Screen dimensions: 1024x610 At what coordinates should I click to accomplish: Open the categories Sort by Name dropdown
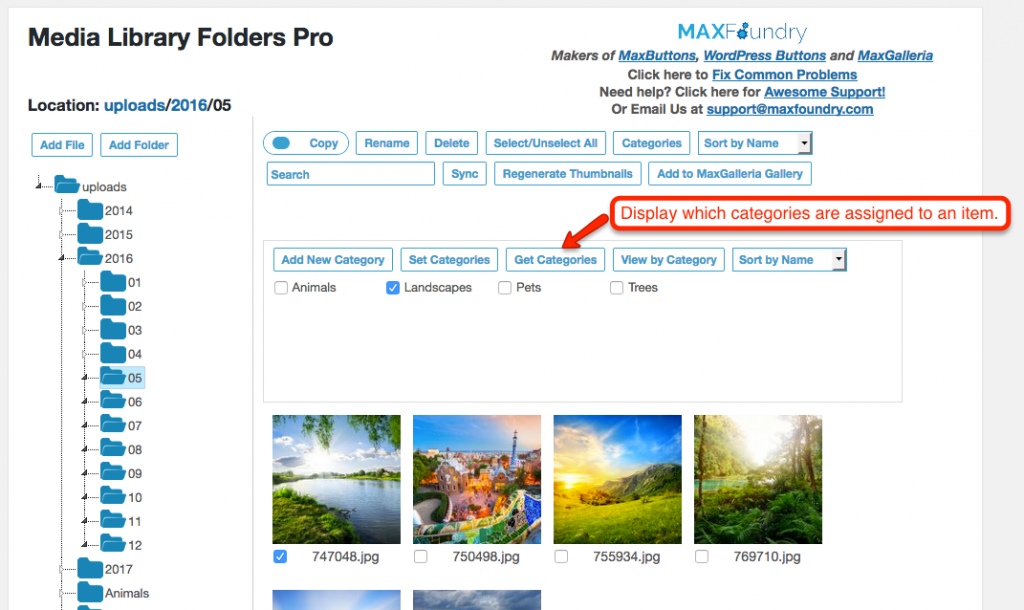pyautogui.click(x=789, y=259)
